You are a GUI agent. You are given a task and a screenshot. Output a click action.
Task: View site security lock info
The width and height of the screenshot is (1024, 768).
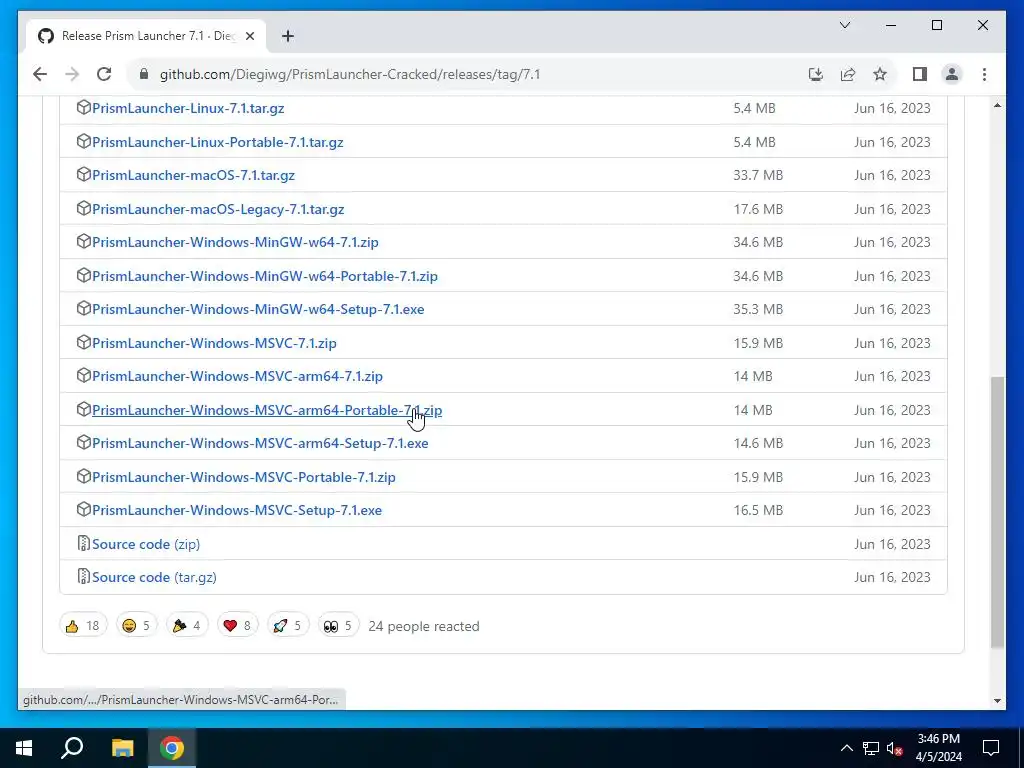coord(144,74)
